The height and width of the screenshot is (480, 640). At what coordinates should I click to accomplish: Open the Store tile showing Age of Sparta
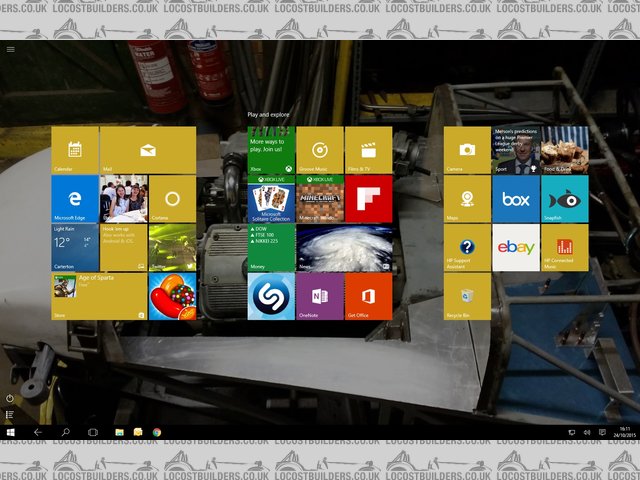[x=99, y=296]
